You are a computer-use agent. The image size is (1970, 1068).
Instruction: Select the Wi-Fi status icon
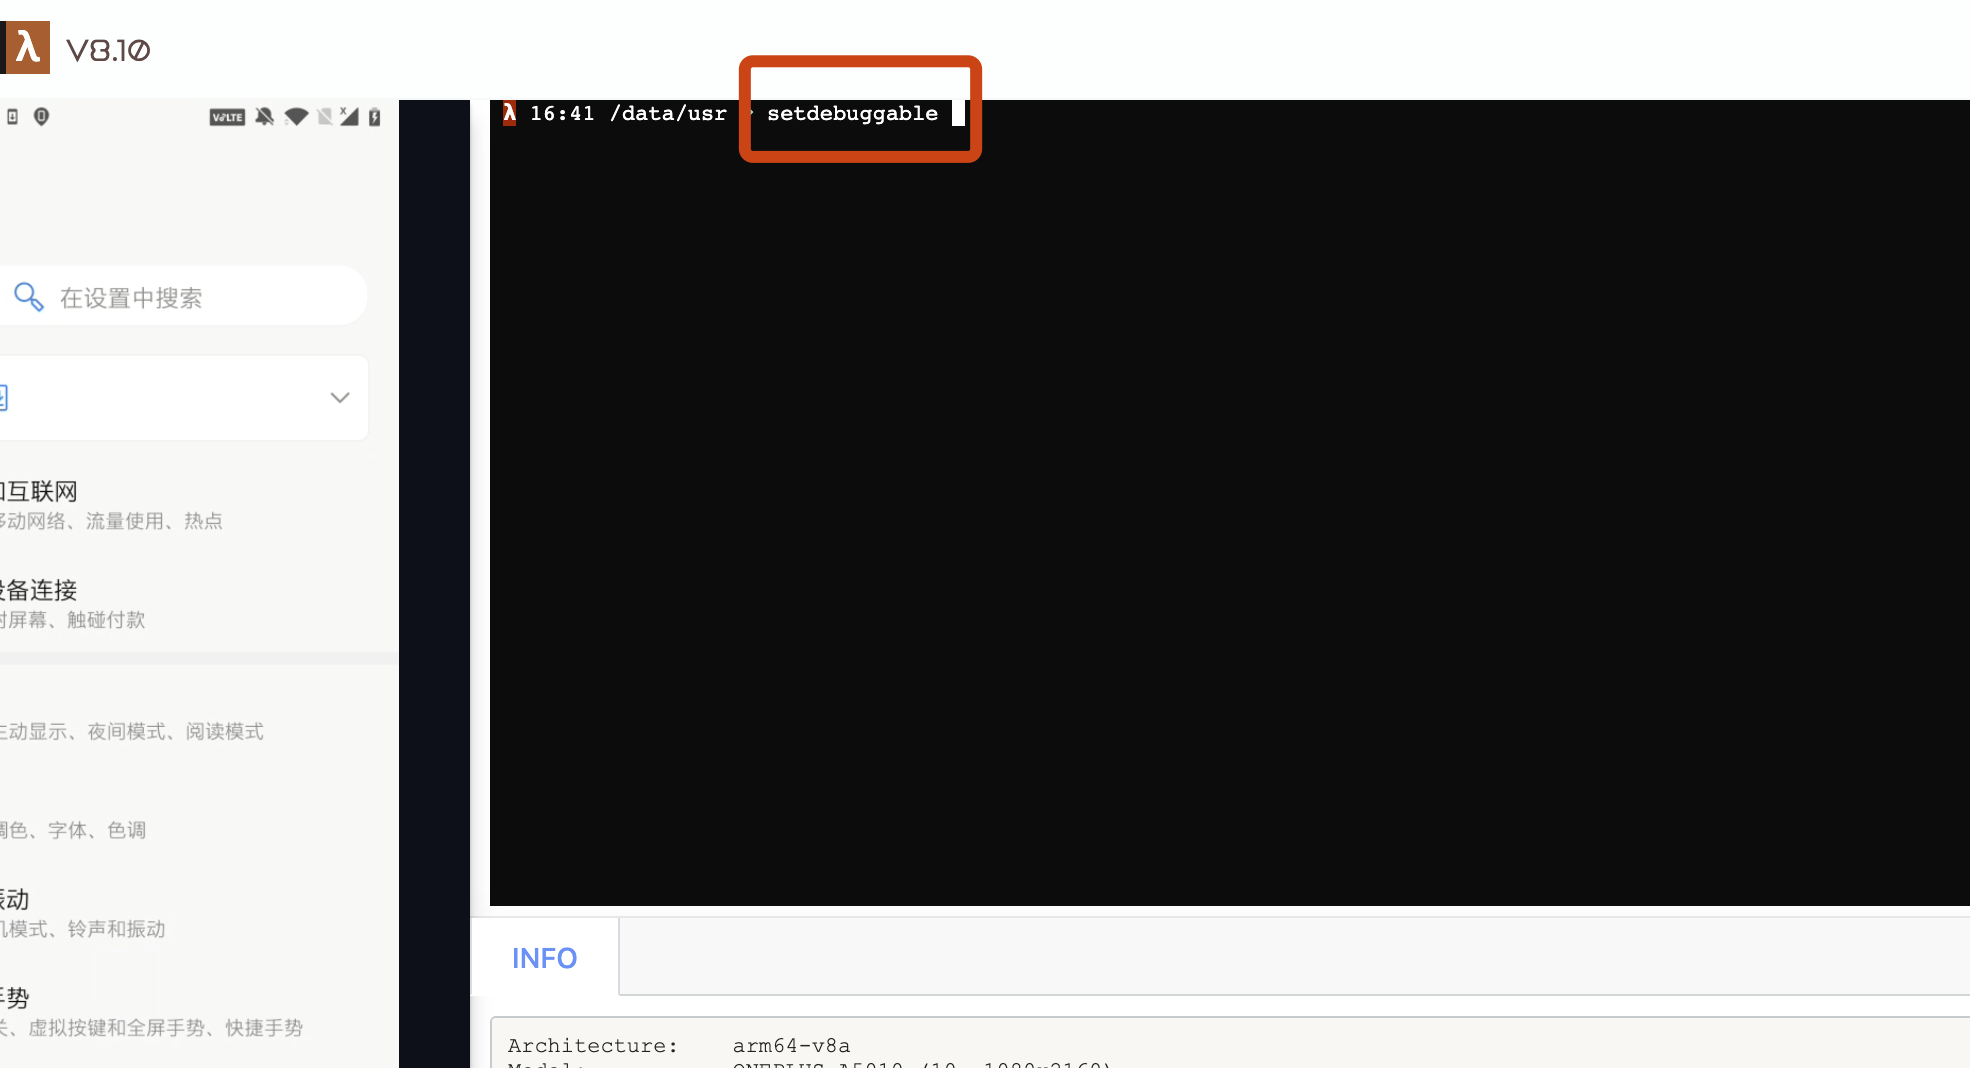coord(295,117)
